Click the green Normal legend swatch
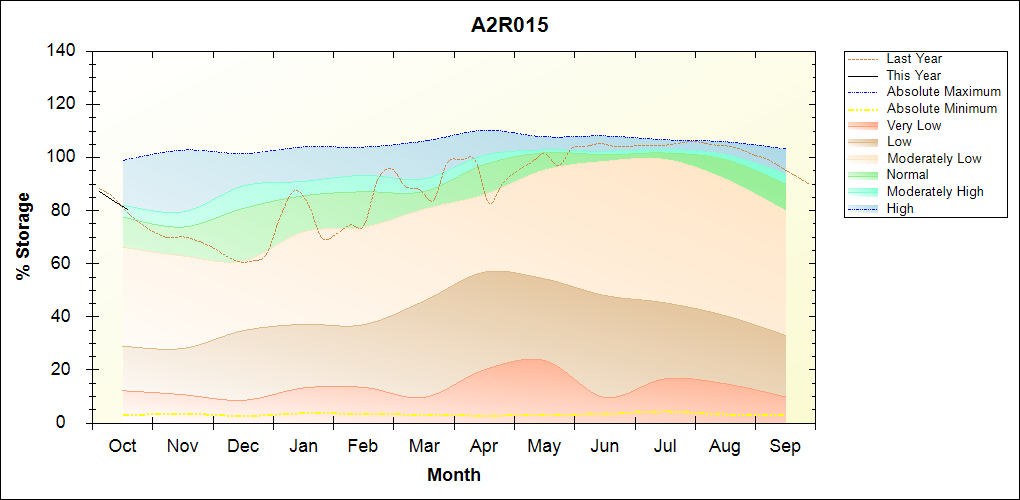The image size is (1020, 500). click(864, 175)
